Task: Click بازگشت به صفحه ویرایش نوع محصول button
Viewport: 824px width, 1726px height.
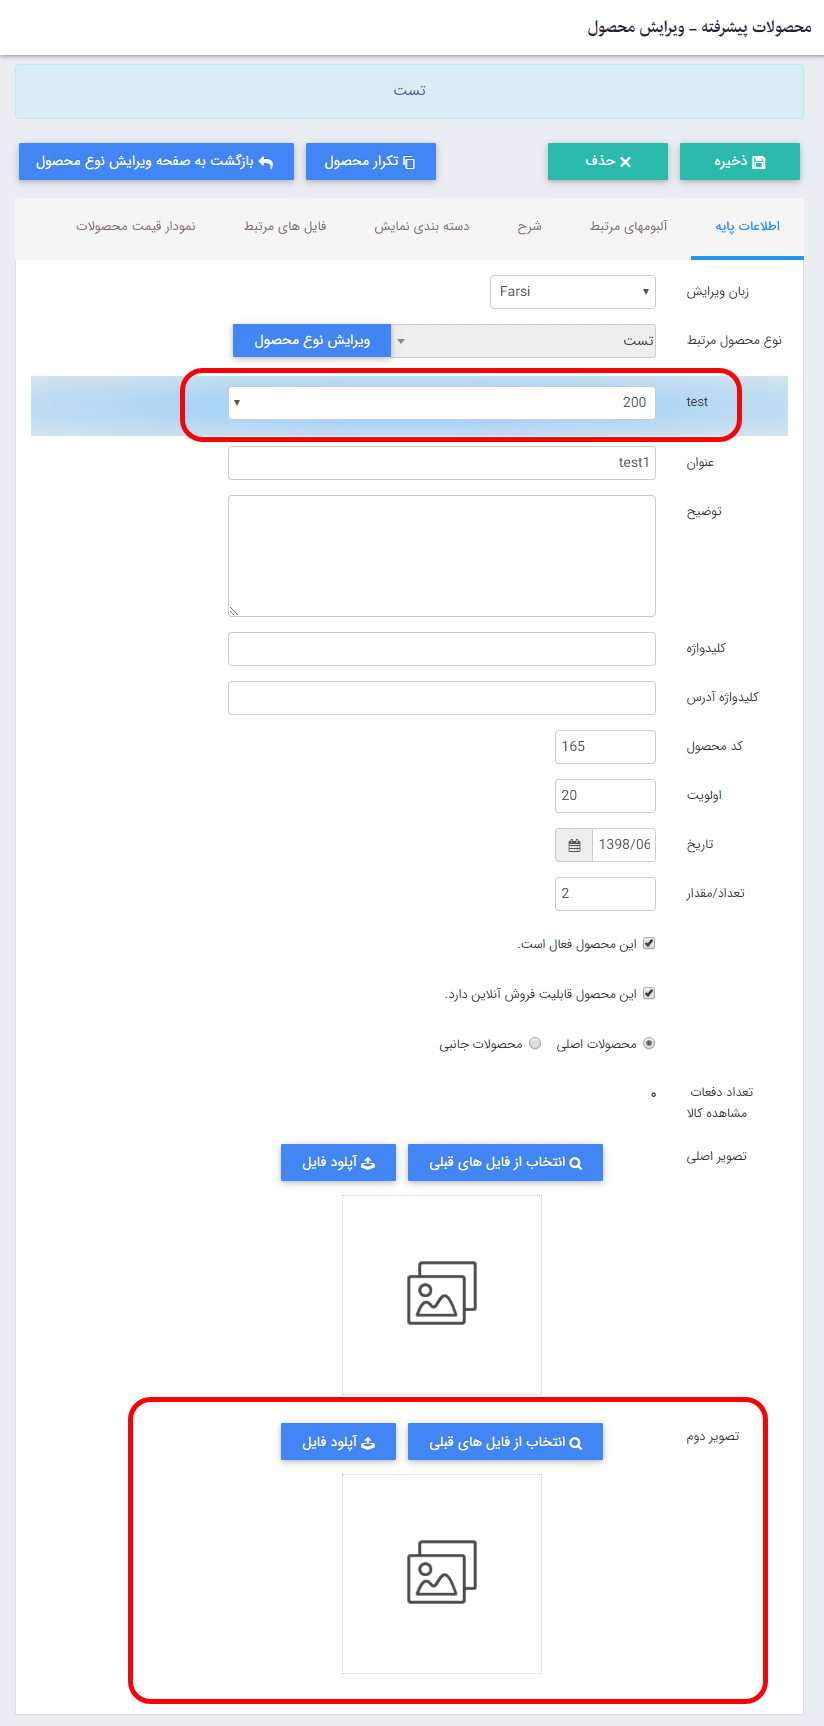Action: pos(156,162)
